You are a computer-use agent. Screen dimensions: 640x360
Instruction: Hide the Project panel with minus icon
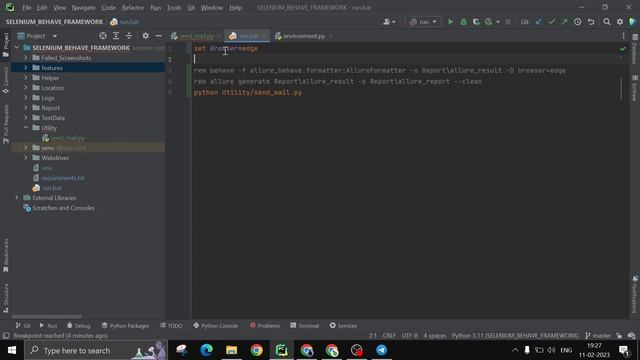[158, 36]
